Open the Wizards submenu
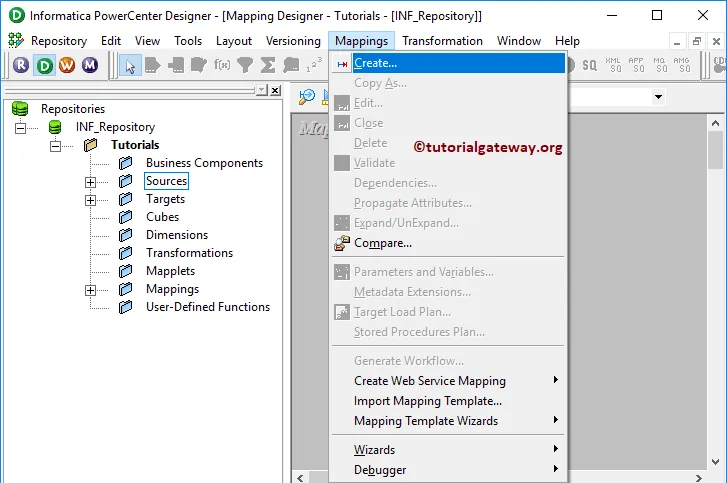This screenshot has height=483, width=727. pyautogui.click(x=448, y=450)
